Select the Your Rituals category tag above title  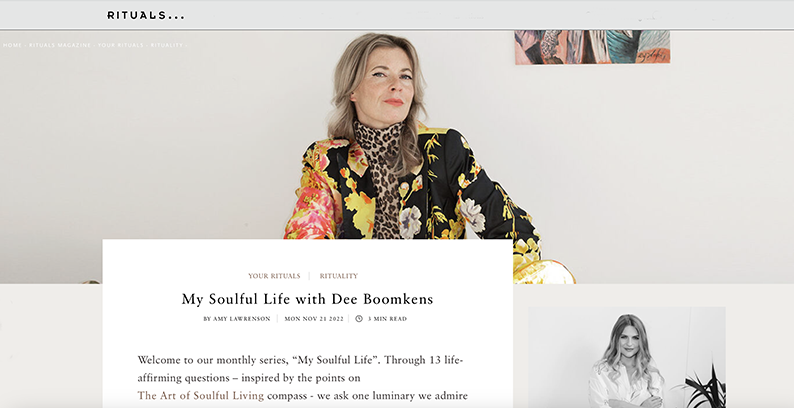(x=274, y=276)
